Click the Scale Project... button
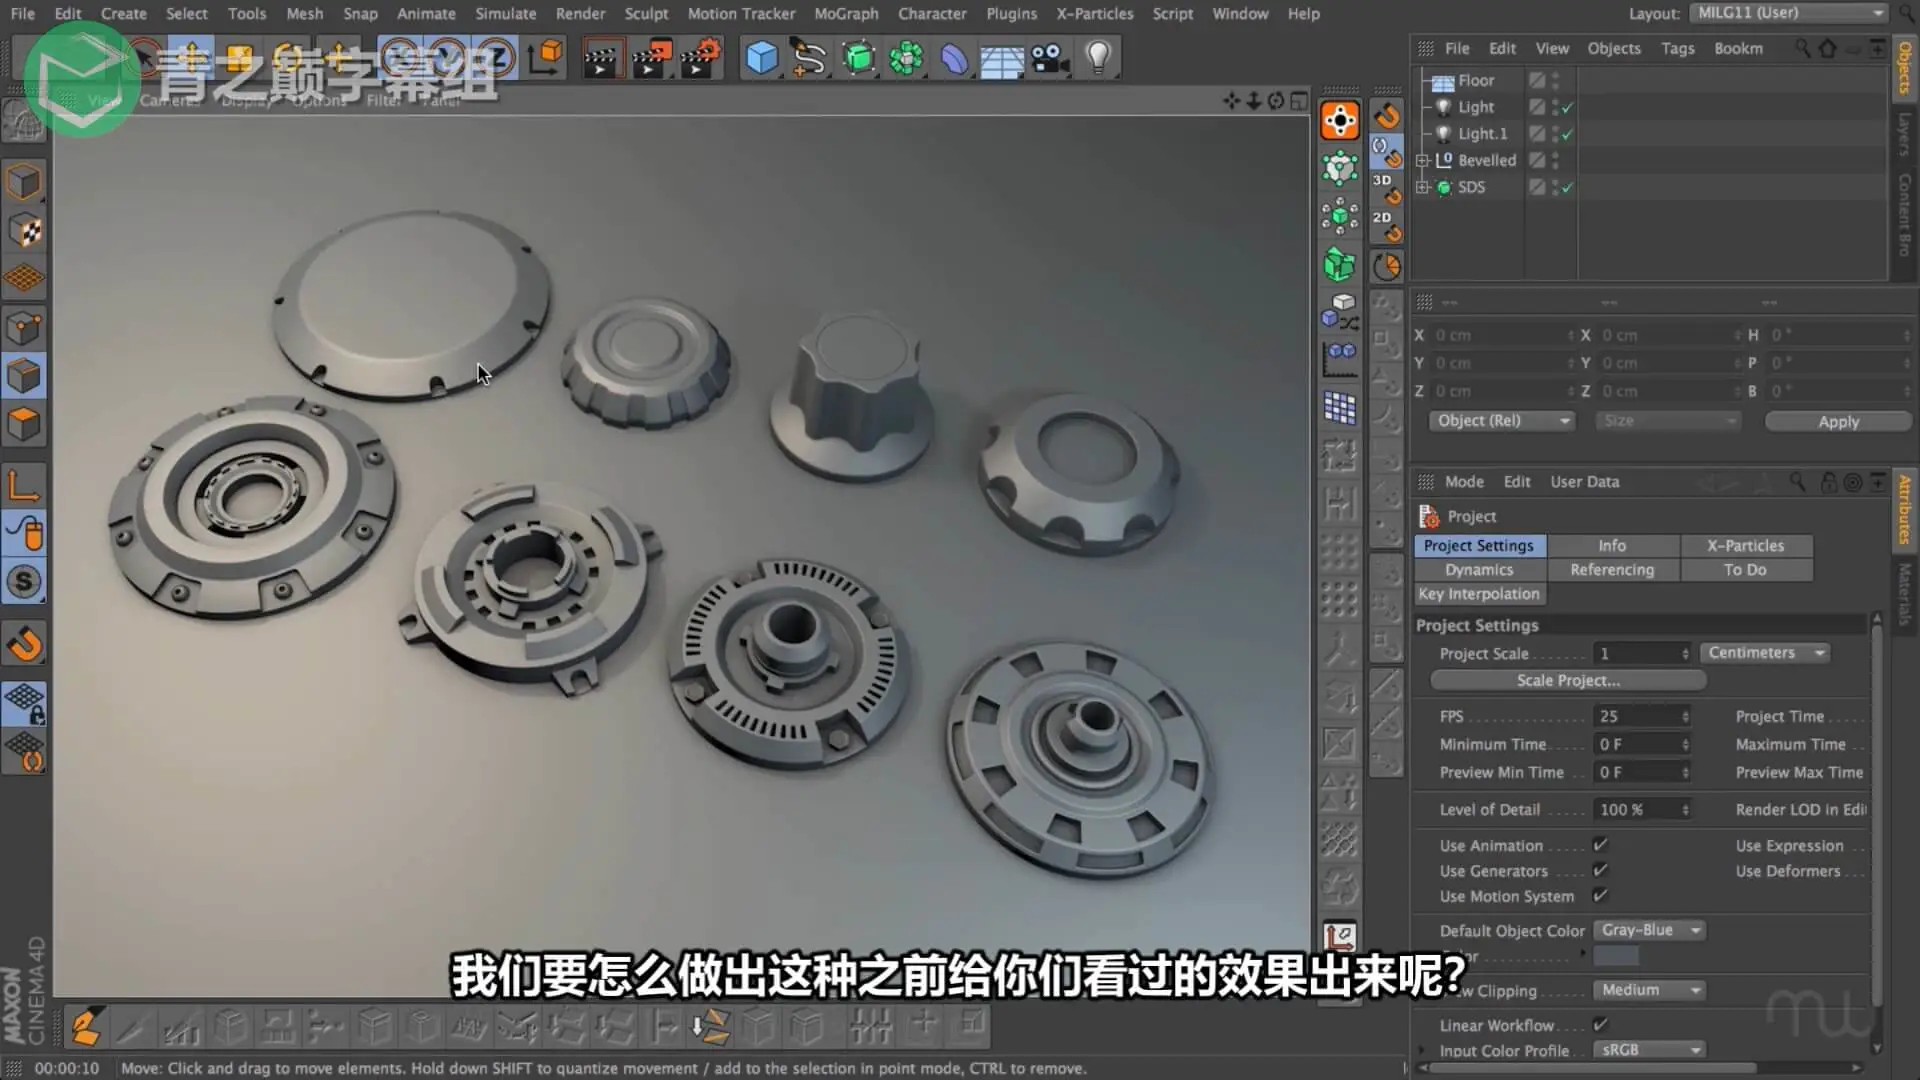The image size is (1920, 1080). click(x=1568, y=680)
